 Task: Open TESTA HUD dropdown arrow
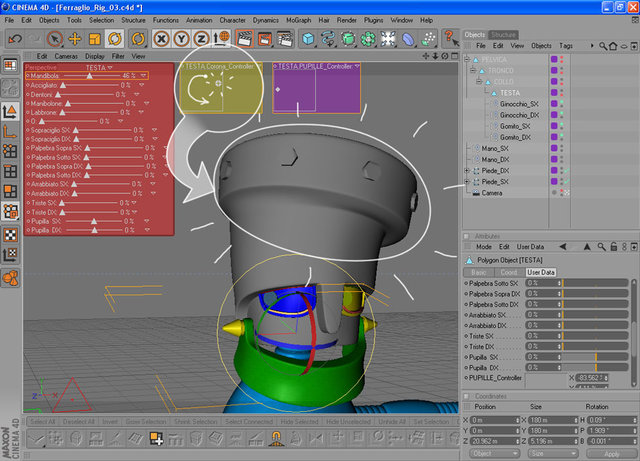coord(110,68)
